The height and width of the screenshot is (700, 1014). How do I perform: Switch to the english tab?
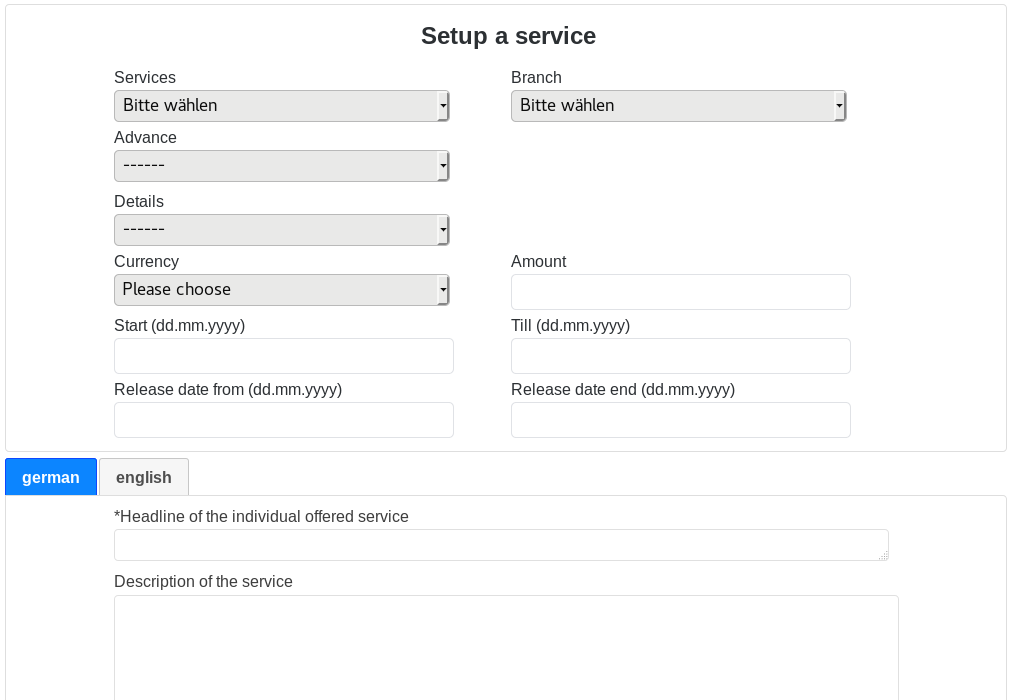tap(144, 477)
